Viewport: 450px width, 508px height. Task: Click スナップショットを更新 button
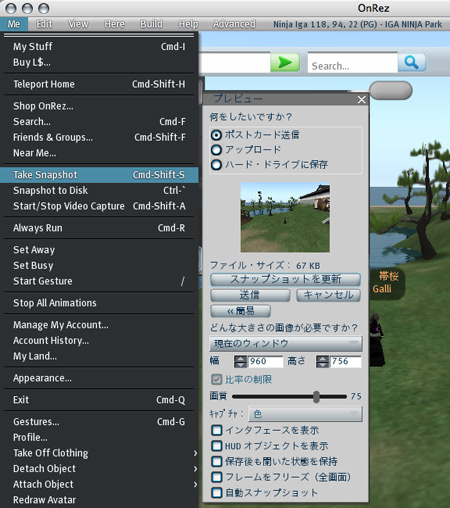(285, 279)
